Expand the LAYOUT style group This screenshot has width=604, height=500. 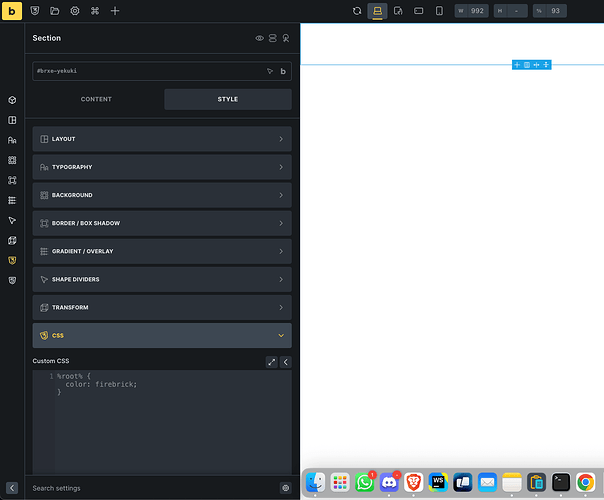162,139
